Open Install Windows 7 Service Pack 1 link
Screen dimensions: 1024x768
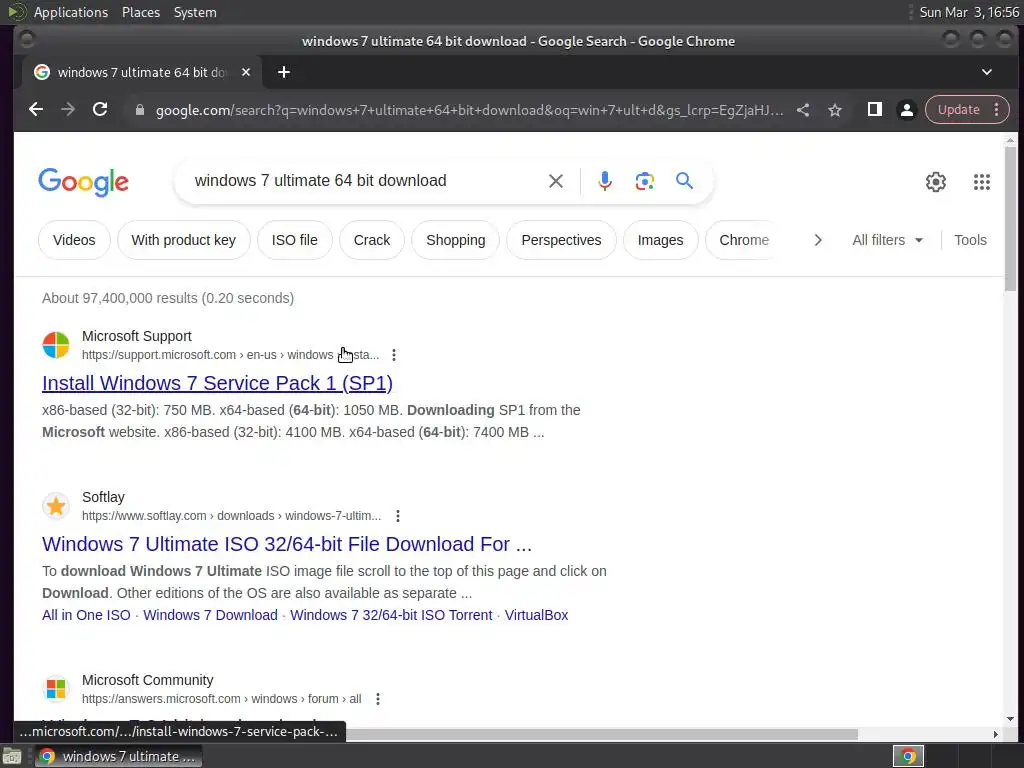(217, 383)
